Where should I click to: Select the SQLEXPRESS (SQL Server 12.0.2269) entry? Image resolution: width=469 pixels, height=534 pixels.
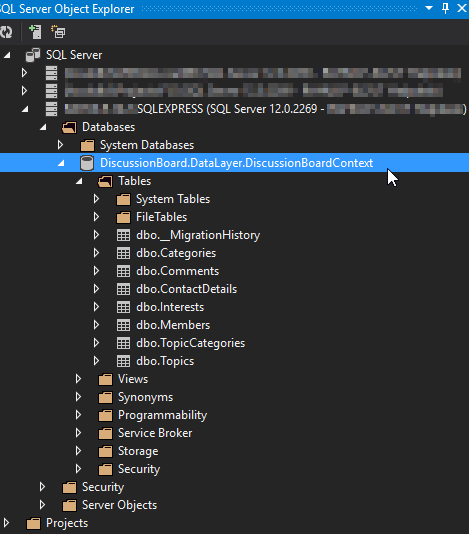click(x=265, y=109)
